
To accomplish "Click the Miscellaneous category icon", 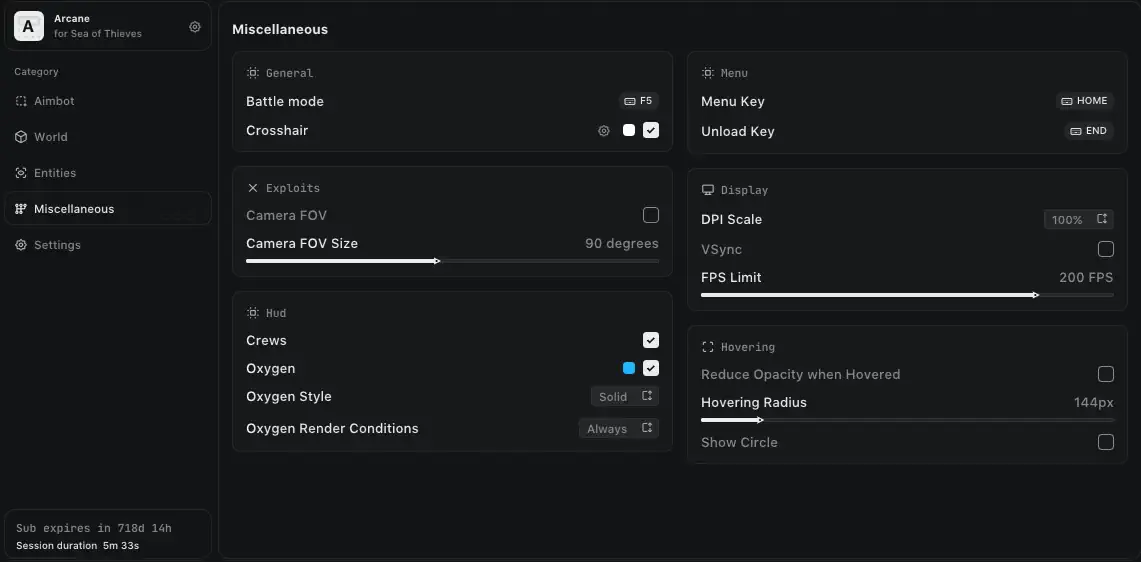I will click(21, 209).
